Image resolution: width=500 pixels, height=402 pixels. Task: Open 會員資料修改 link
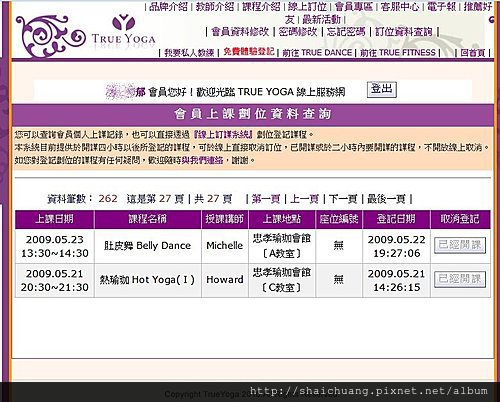point(240,32)
